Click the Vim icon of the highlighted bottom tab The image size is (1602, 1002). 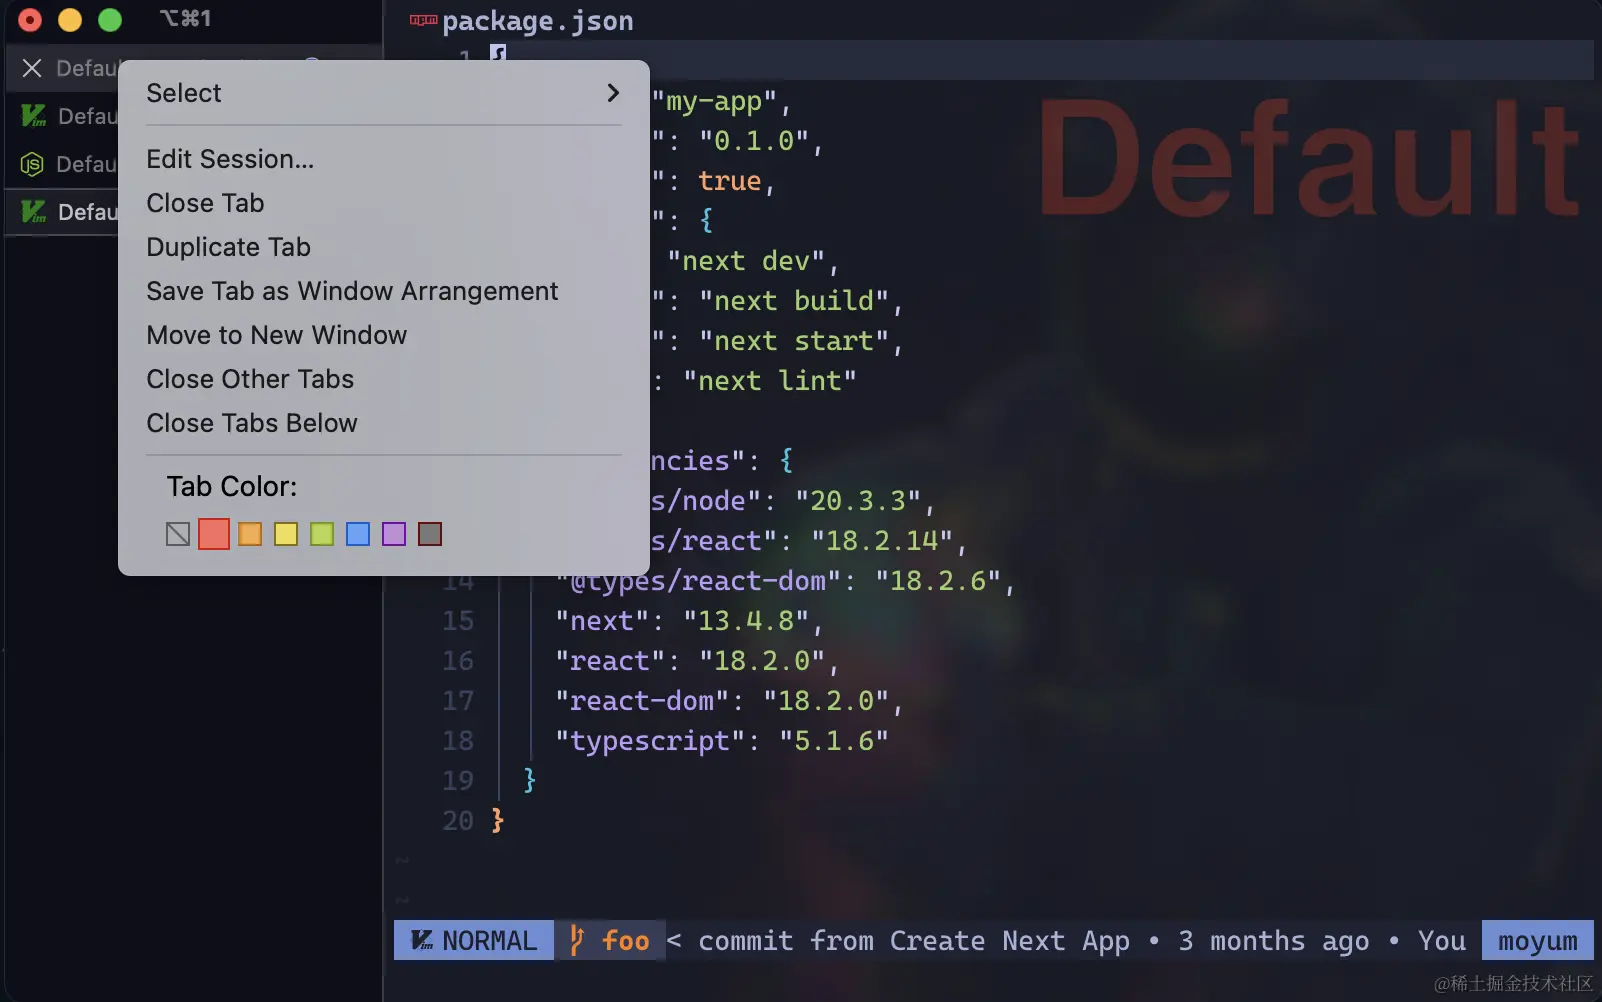(x=34, y=212)
